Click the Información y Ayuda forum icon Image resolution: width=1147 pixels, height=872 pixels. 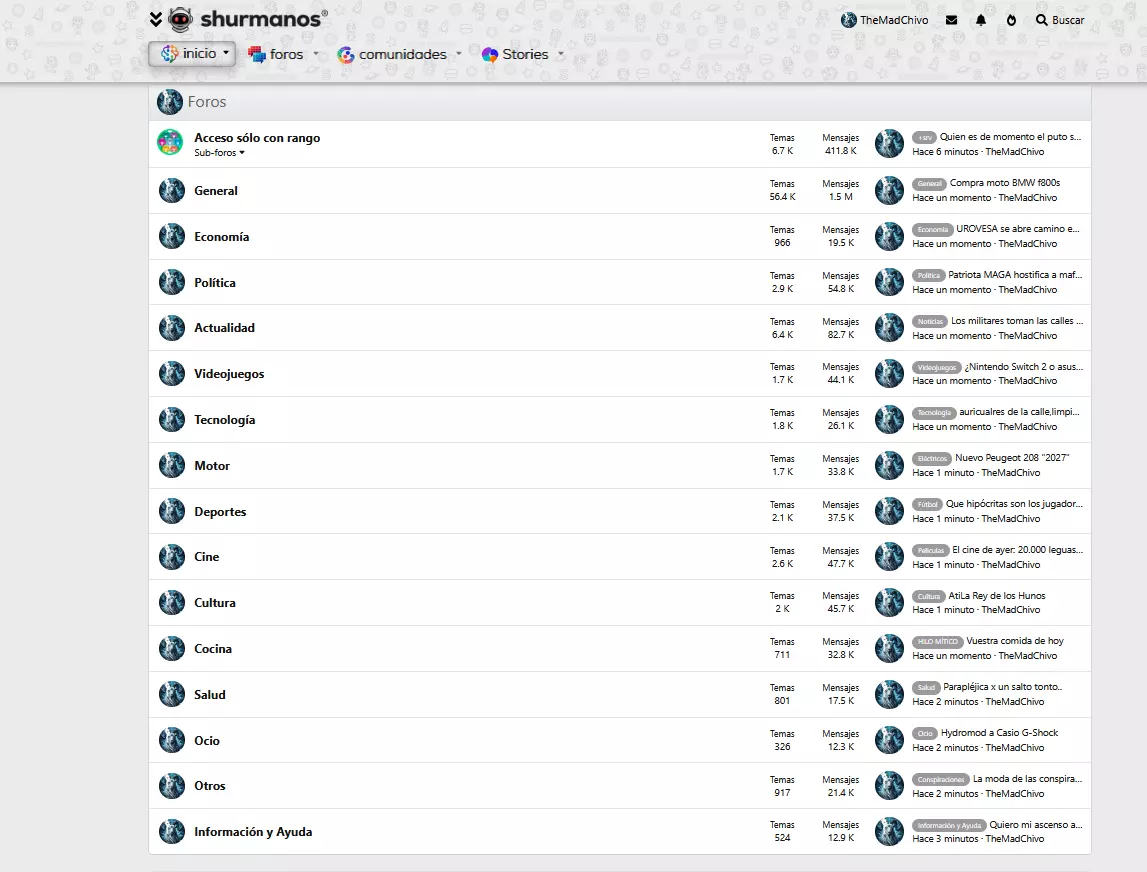pyautogui.click(x=172, y=832)
